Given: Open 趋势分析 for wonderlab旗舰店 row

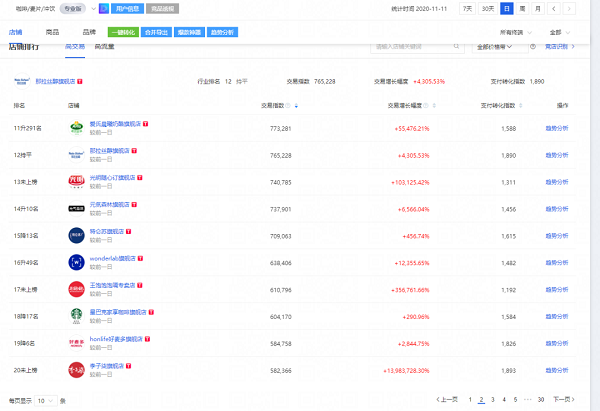Looking at the screenshot, I should pos(557,263).
